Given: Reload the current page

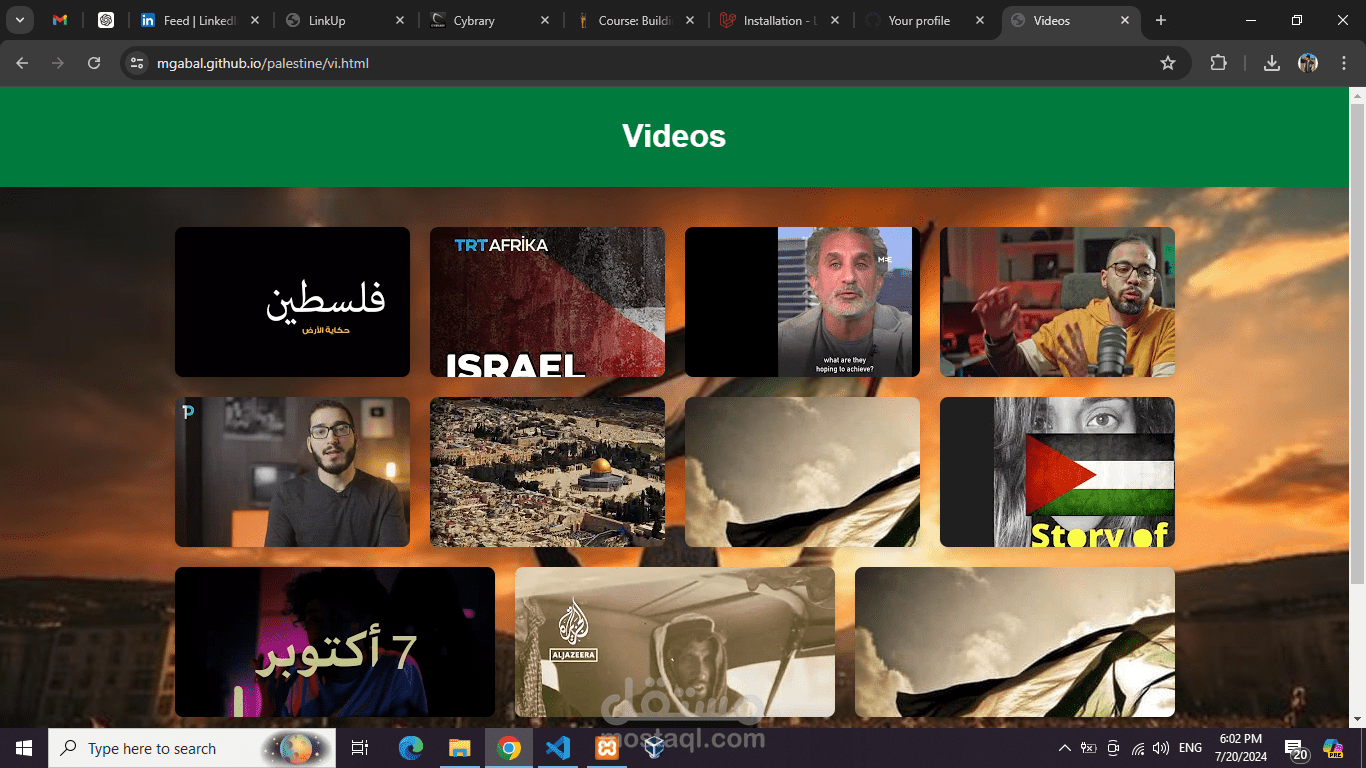Looking at the screenshot, I should (x=94, y=63).
